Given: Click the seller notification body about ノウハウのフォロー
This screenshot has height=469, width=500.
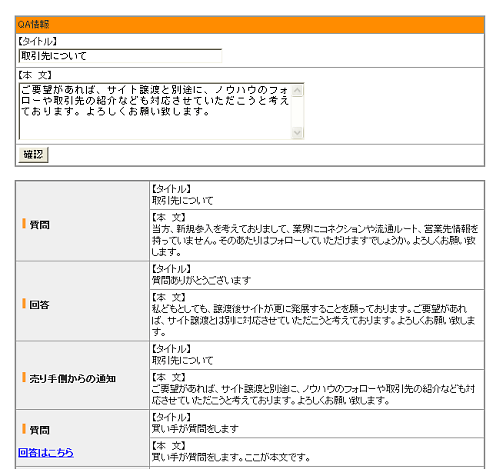Looking at the screenshot, I should click(x=313, y=395).
